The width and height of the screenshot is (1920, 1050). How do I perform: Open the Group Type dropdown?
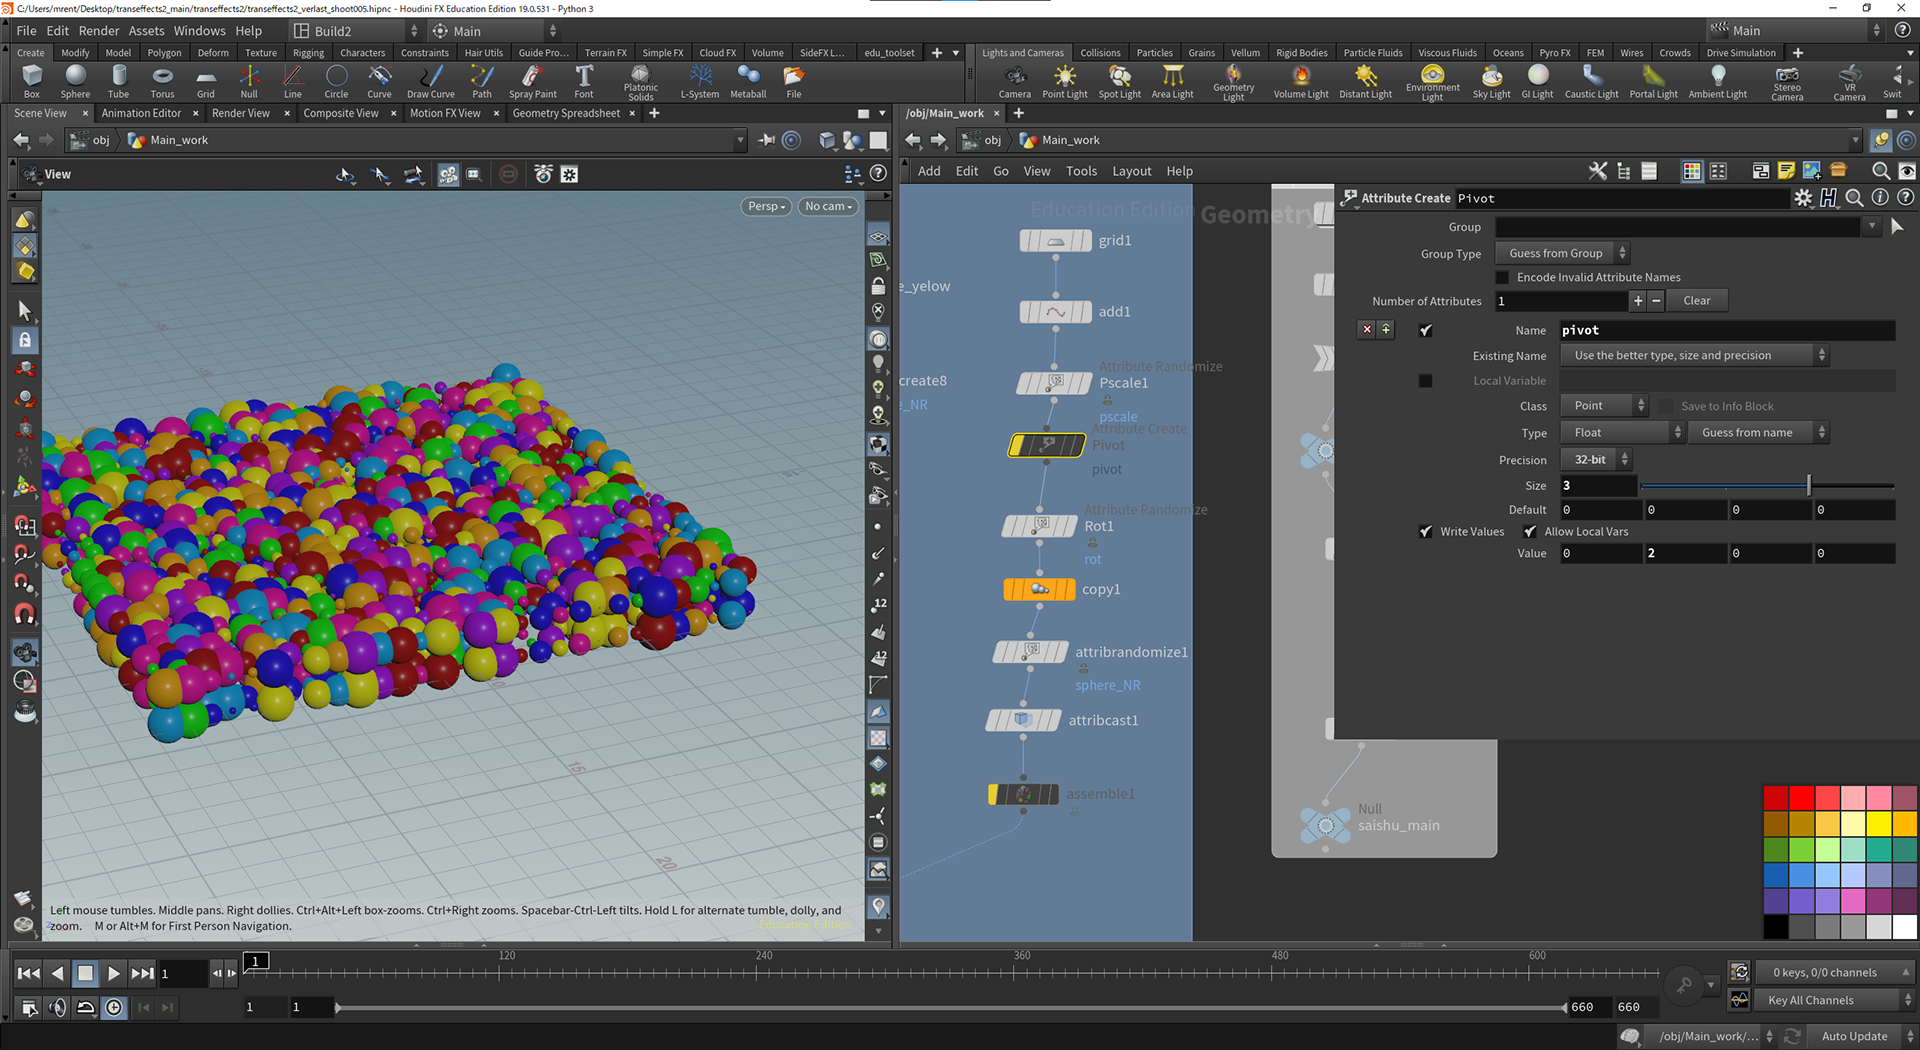pyautogui.click(x=1562, y=253)
